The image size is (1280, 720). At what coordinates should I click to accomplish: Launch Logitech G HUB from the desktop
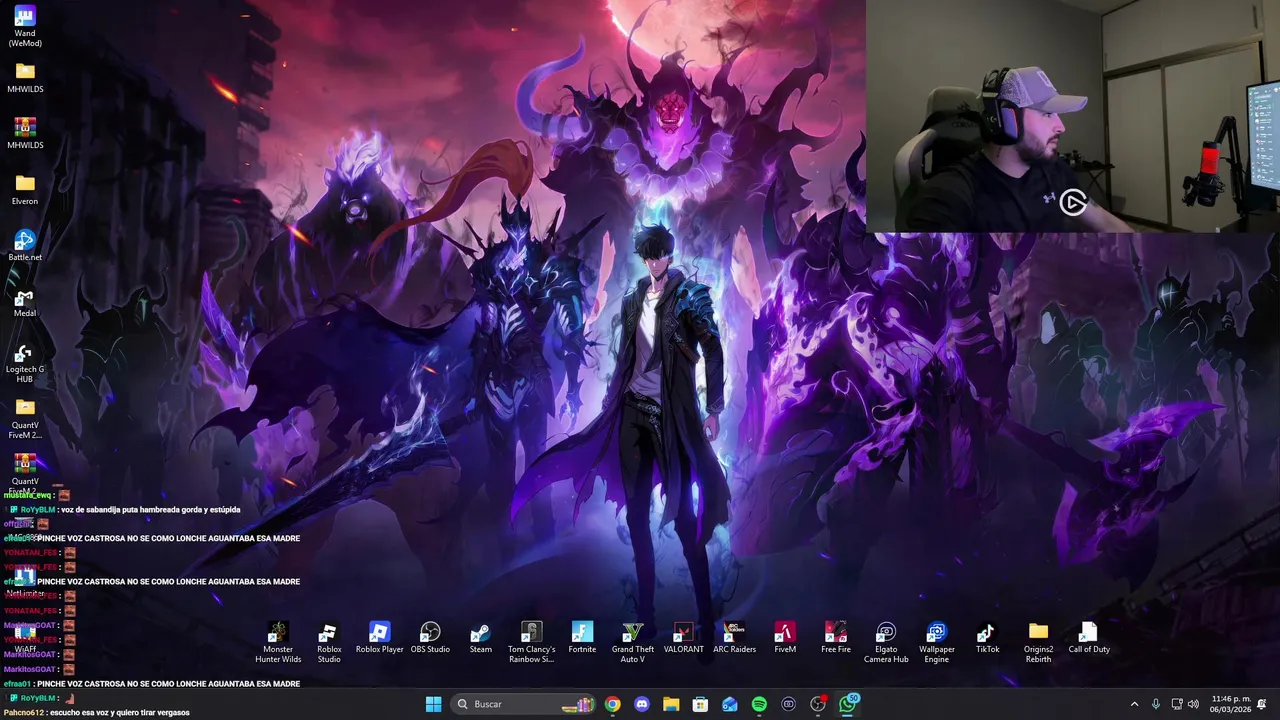25,363
